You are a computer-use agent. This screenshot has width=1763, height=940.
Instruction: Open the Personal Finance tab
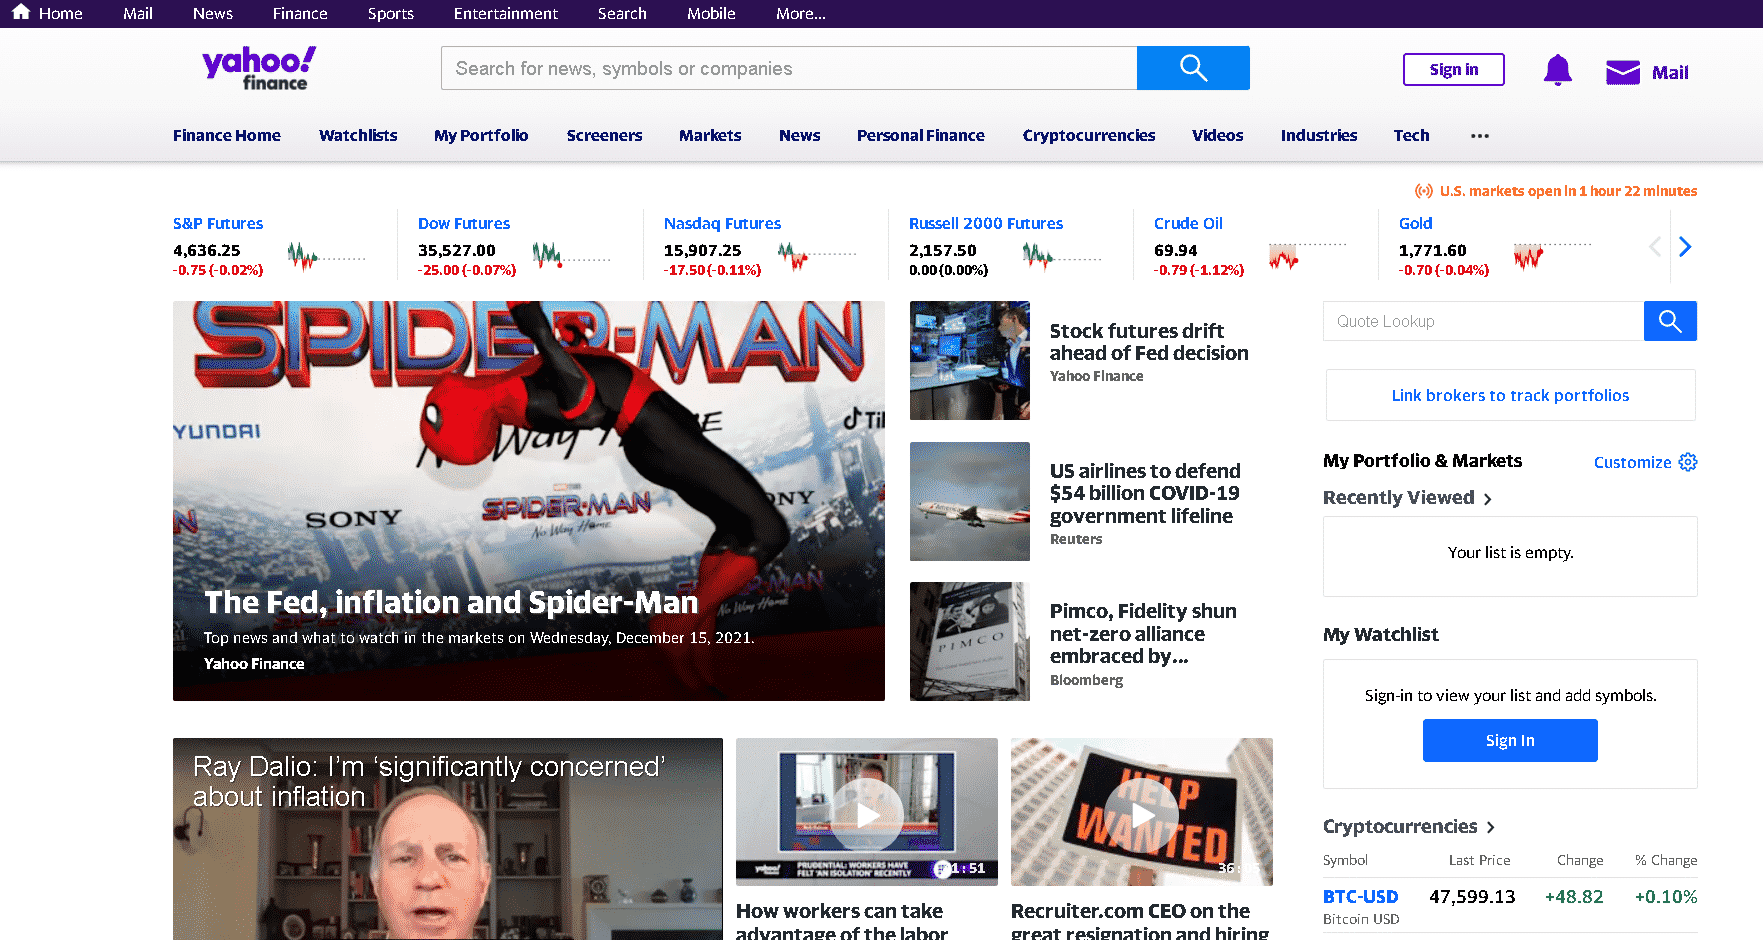coord(920,136)
